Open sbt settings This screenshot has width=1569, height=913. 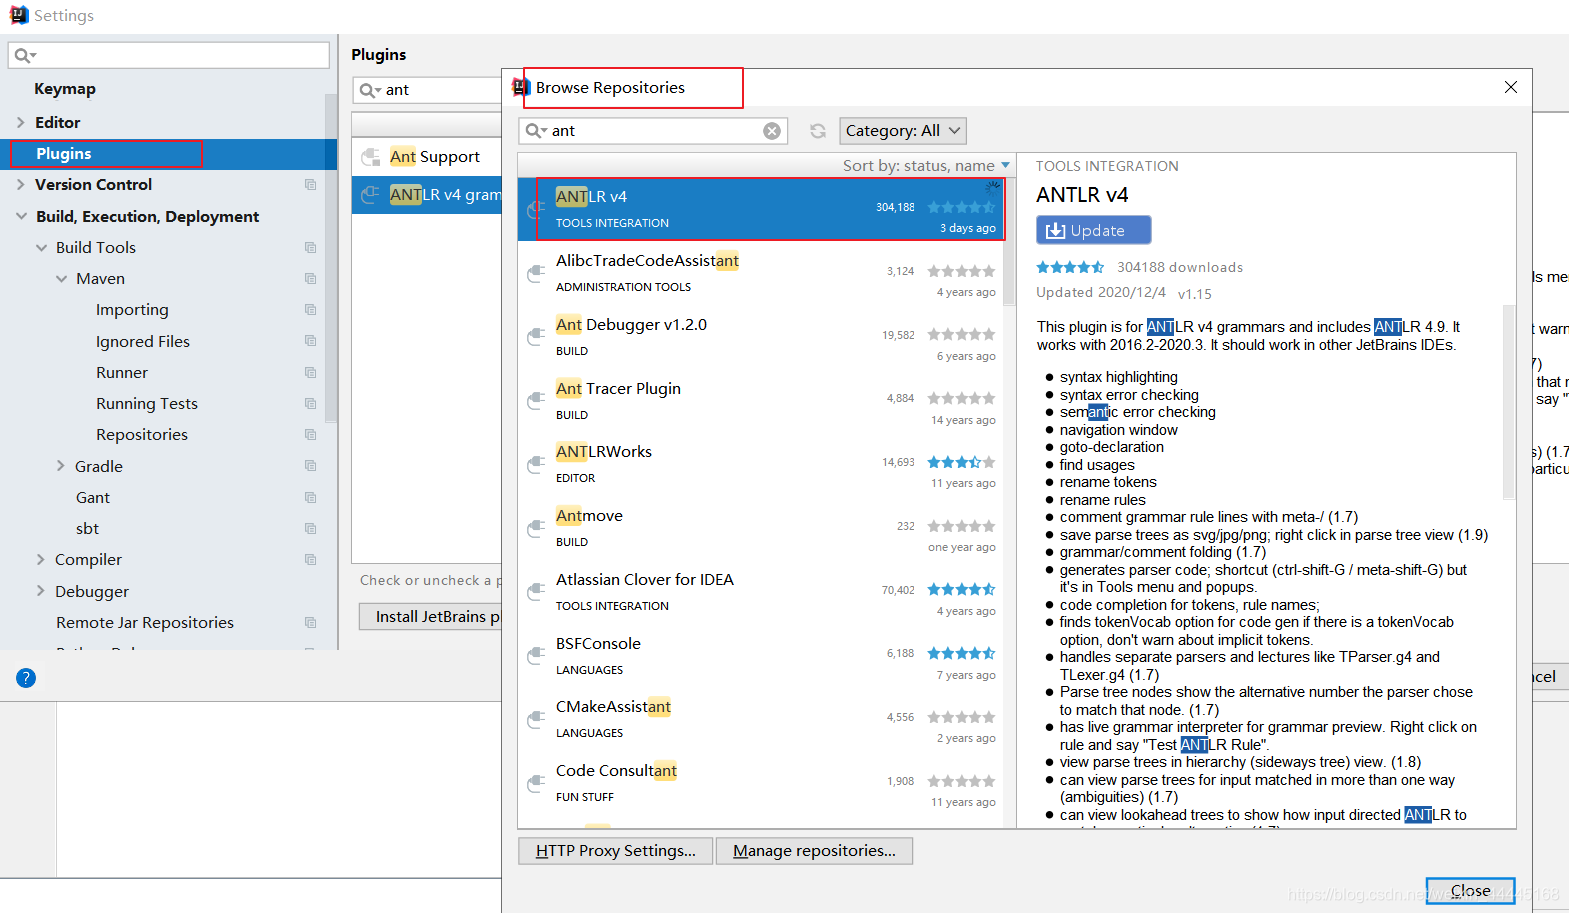[x=88, y=528]
